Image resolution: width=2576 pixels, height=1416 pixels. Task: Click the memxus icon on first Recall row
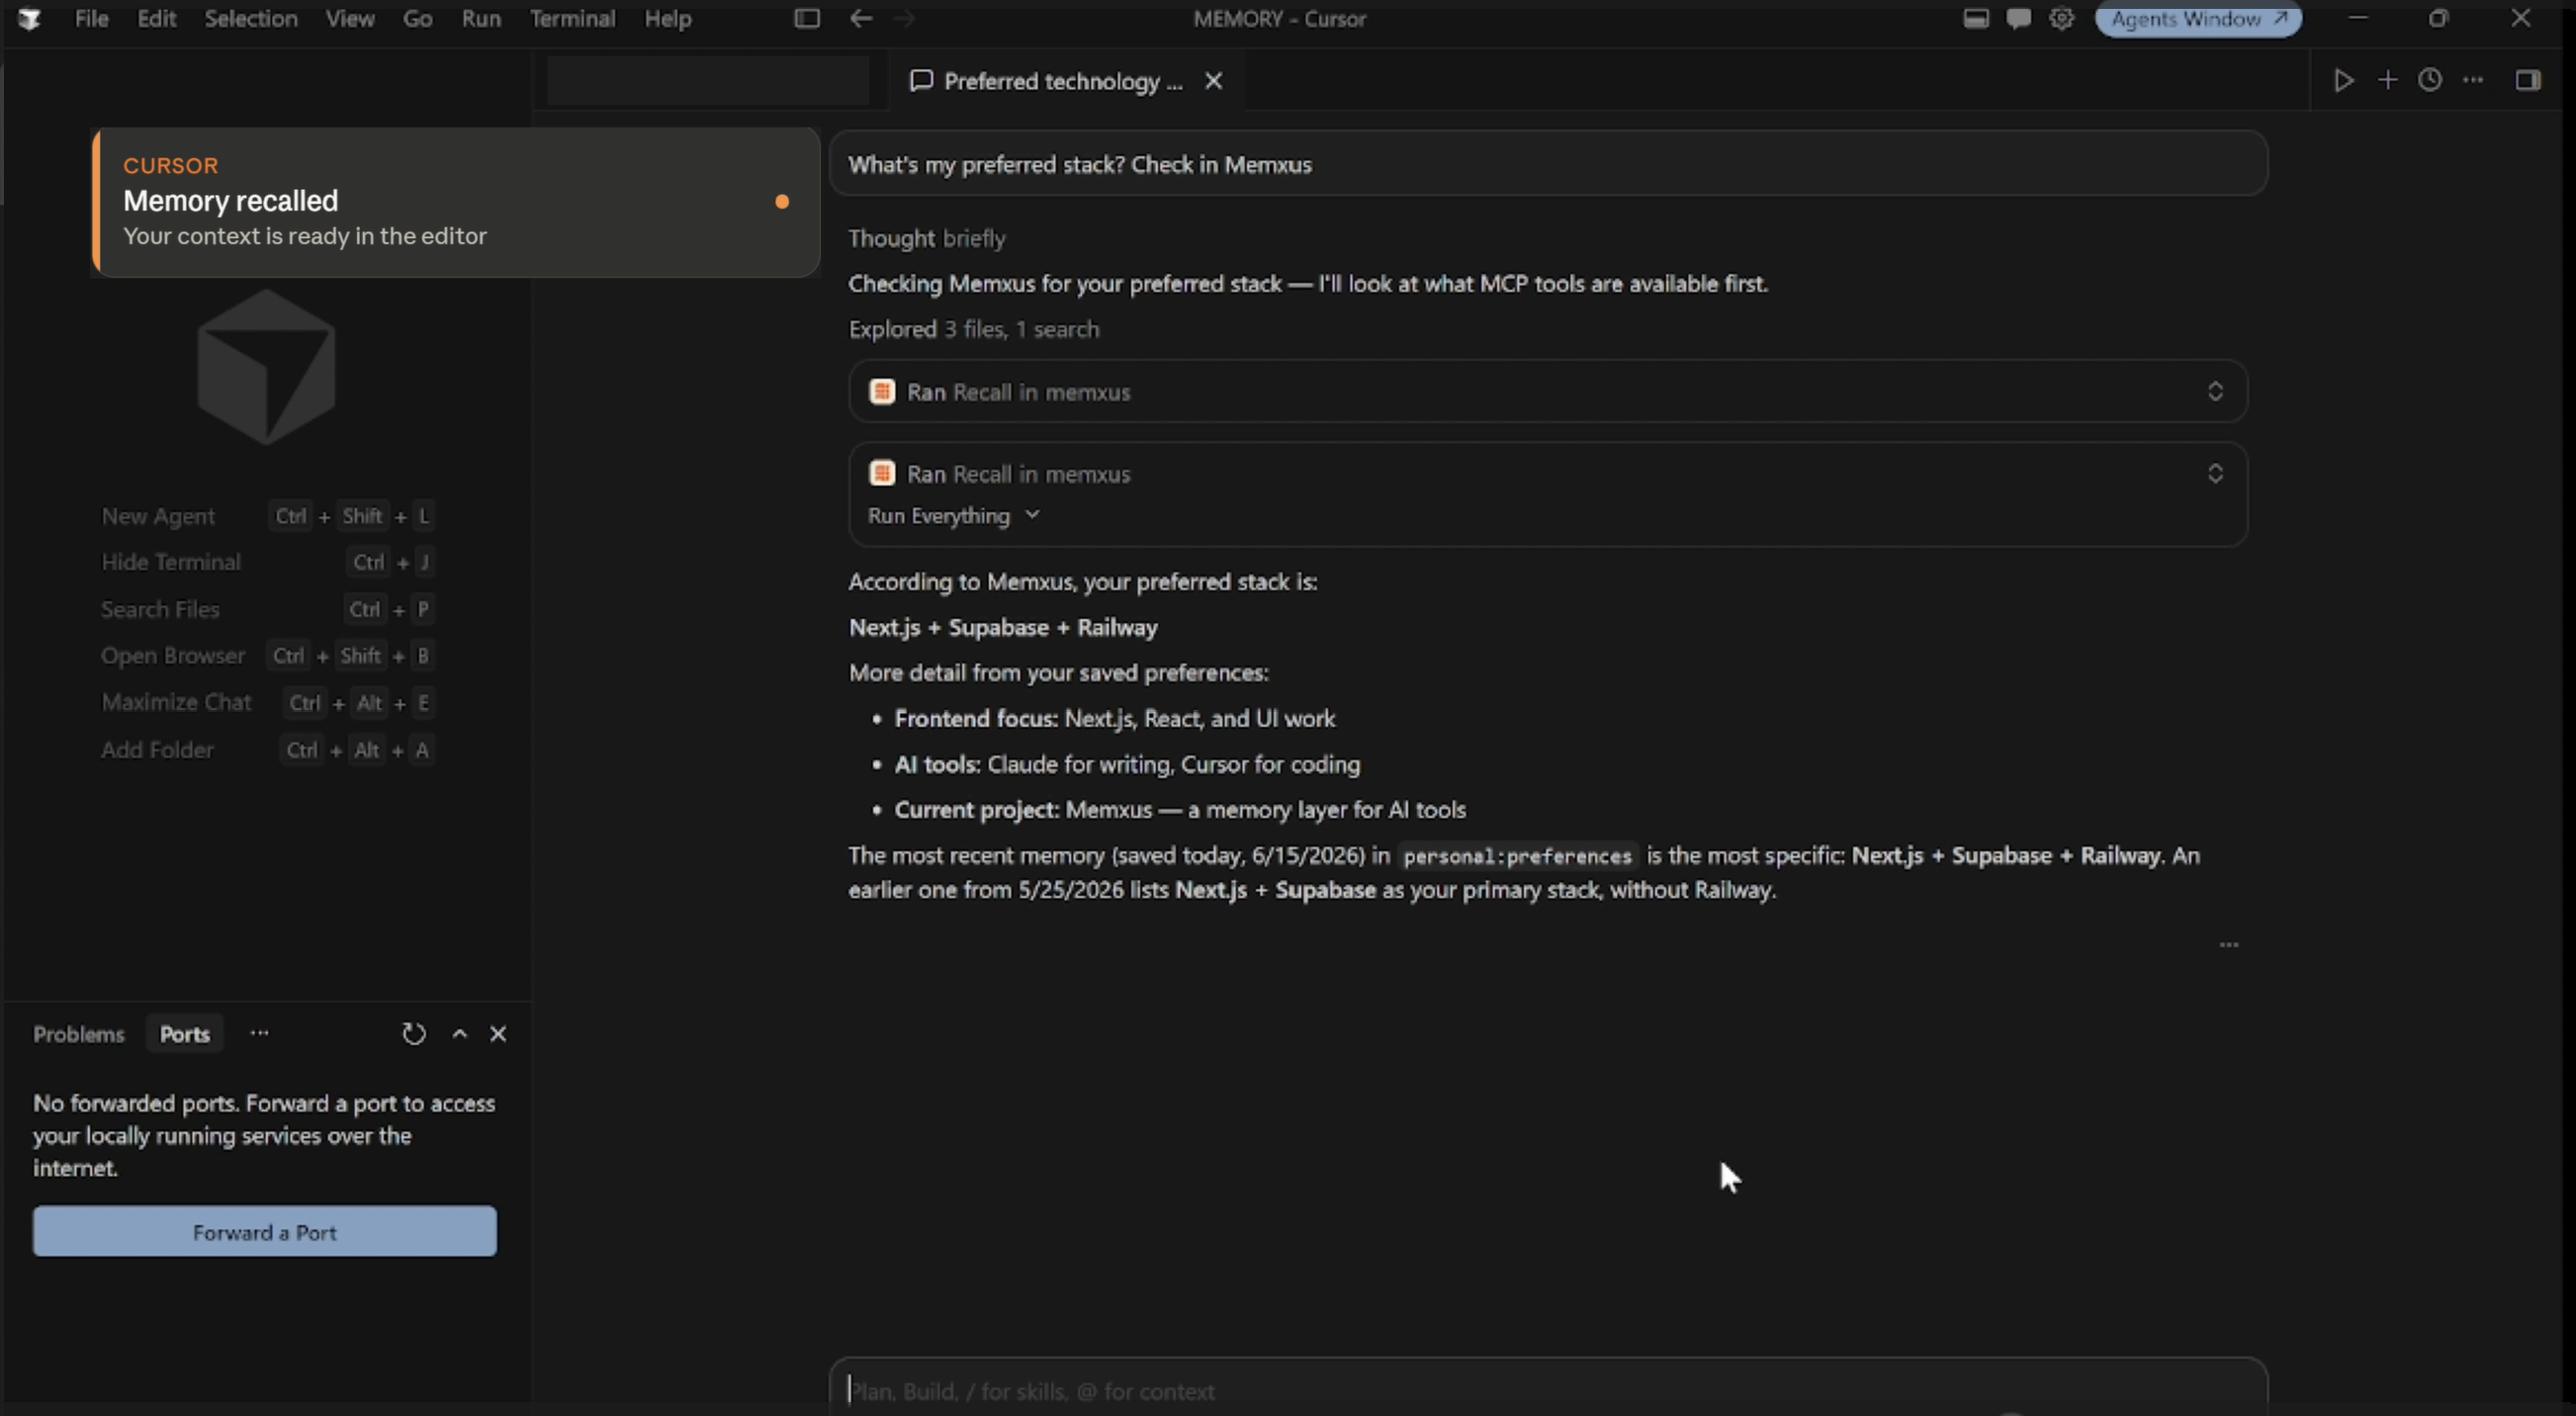882,391
